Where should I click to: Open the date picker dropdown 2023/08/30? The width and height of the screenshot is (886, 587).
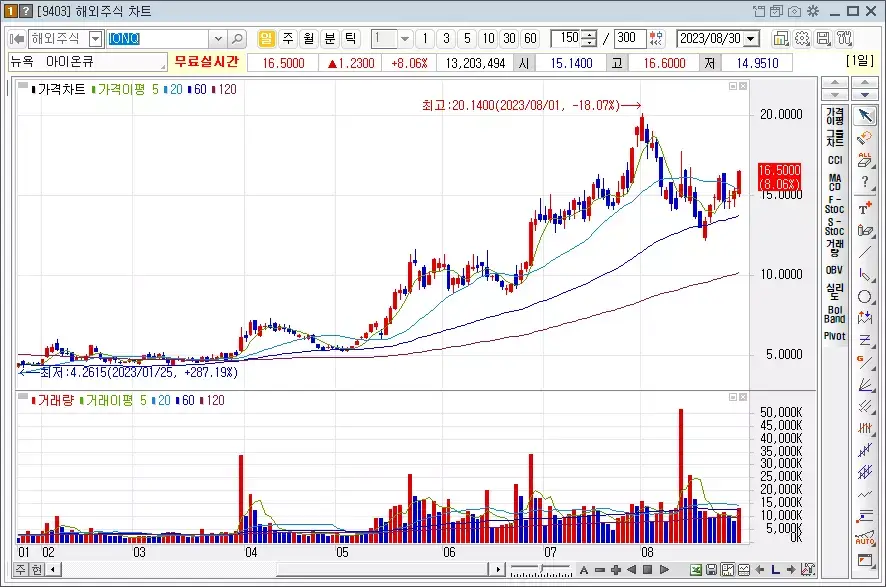pyautogui.click(x=751, y=39)
